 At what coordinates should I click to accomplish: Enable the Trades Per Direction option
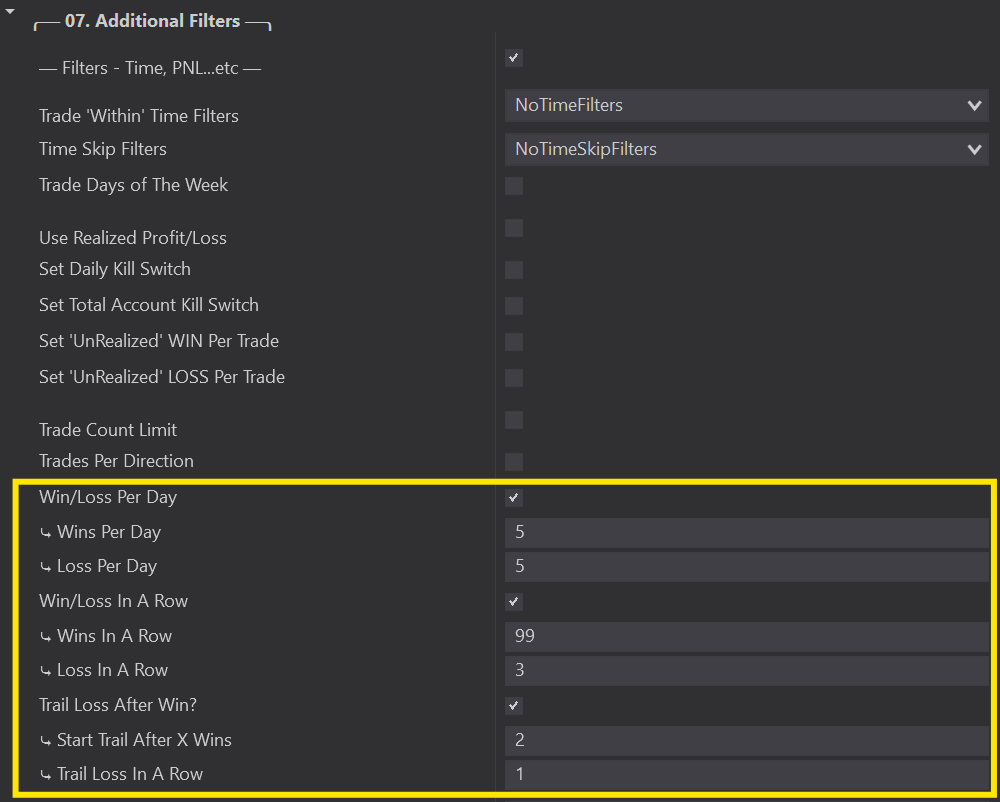click(514, 462)
